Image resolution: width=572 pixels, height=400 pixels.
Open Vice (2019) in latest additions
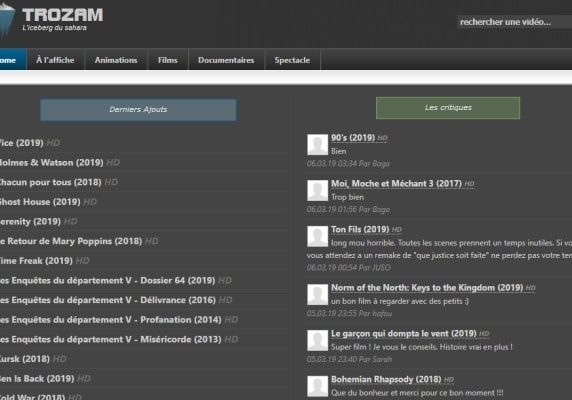click(x=22, y=143)
